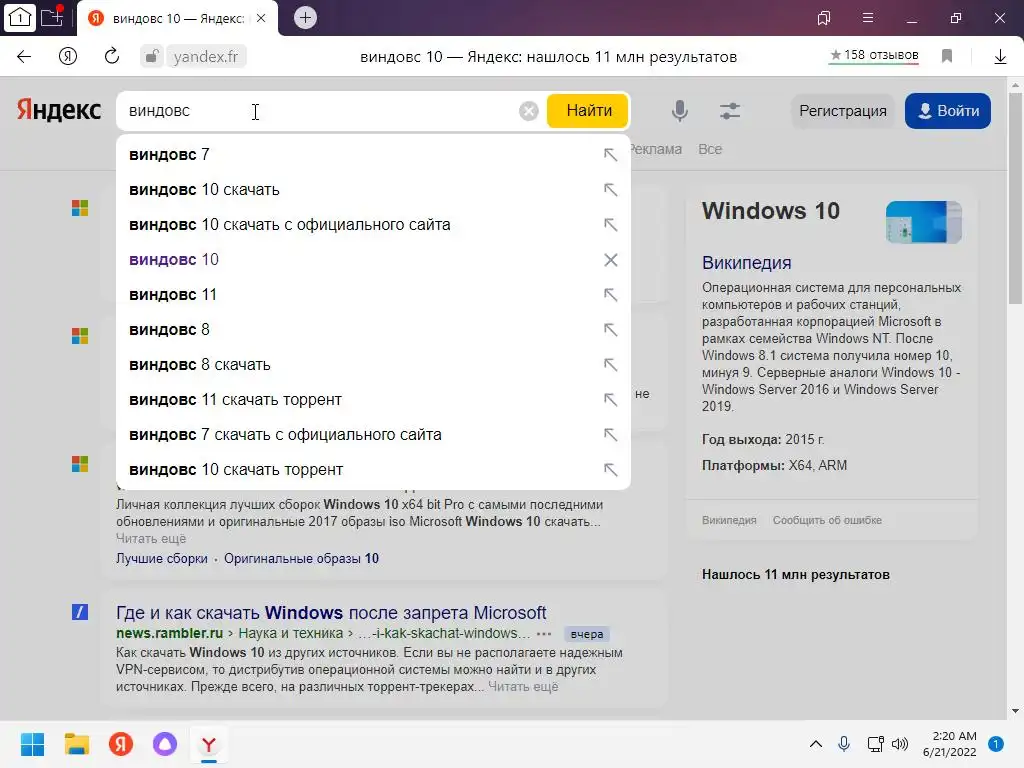The height and width of the screenshot is (768, 1024).
Task: Expand first snippet with 'Читать ещё' under Лучшие сборки
Action: [x=151, y=539]
